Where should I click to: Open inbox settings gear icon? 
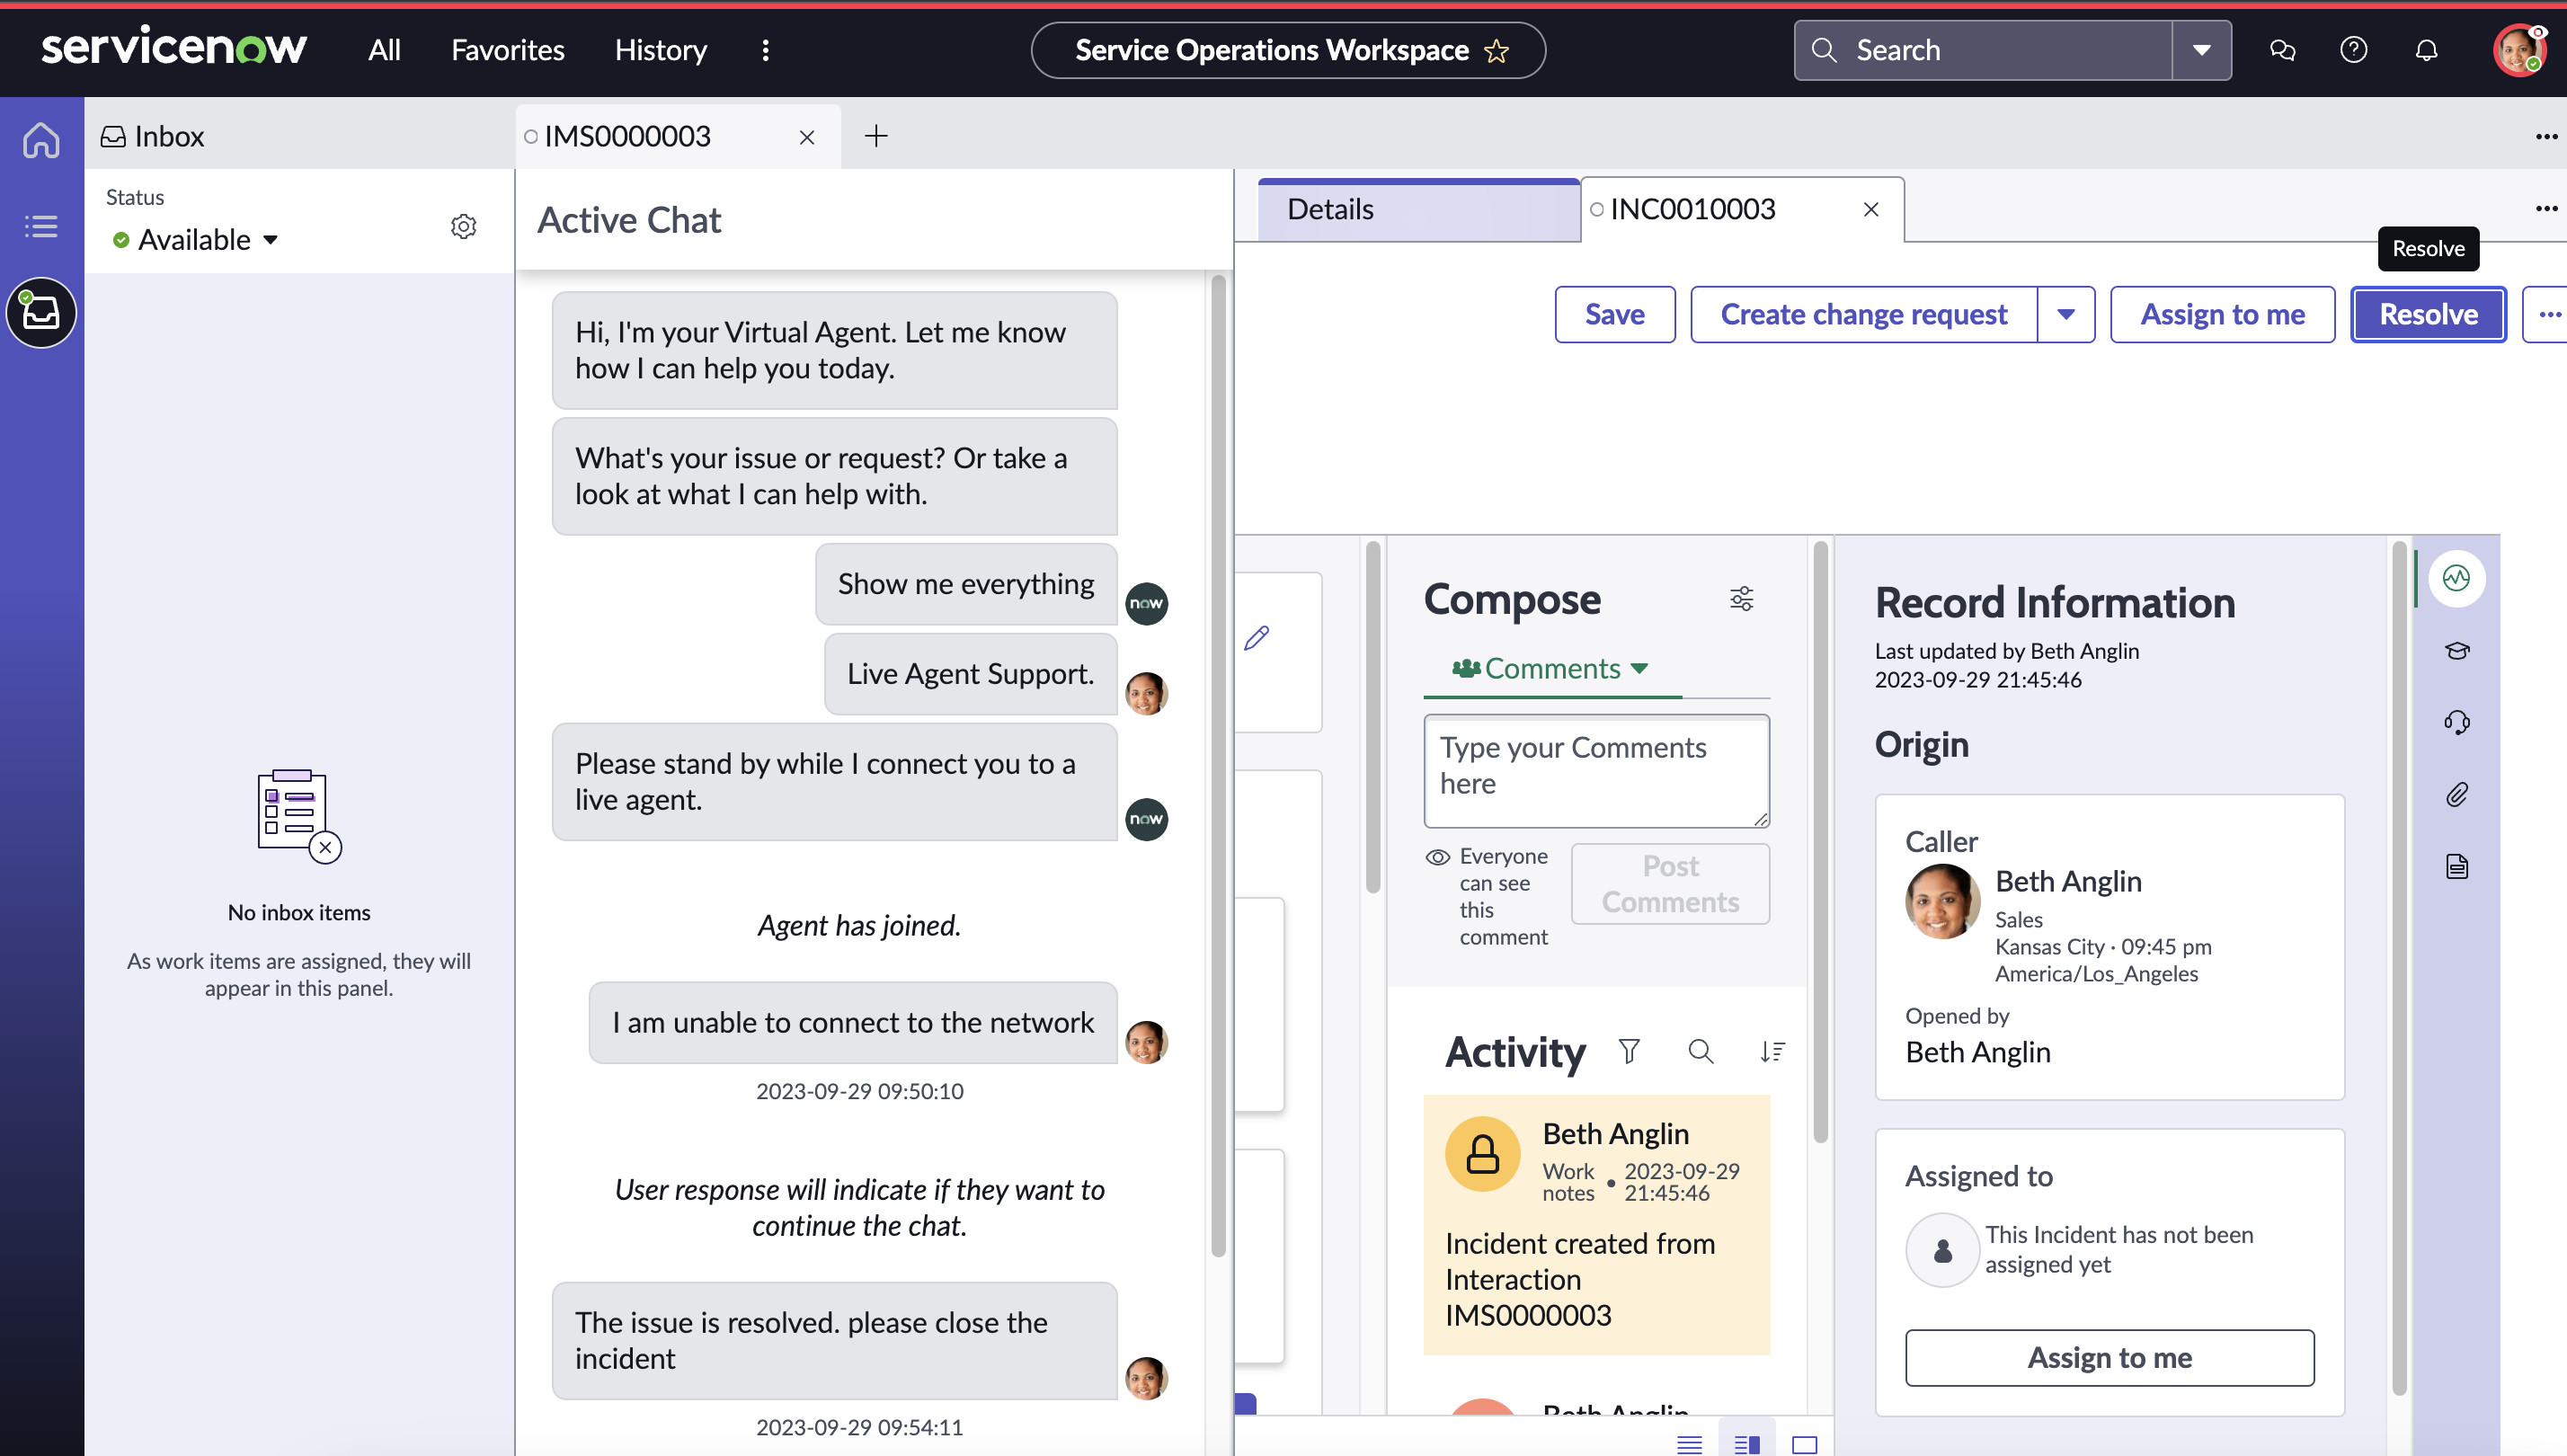pyautogui.click(x=463, y=226)
